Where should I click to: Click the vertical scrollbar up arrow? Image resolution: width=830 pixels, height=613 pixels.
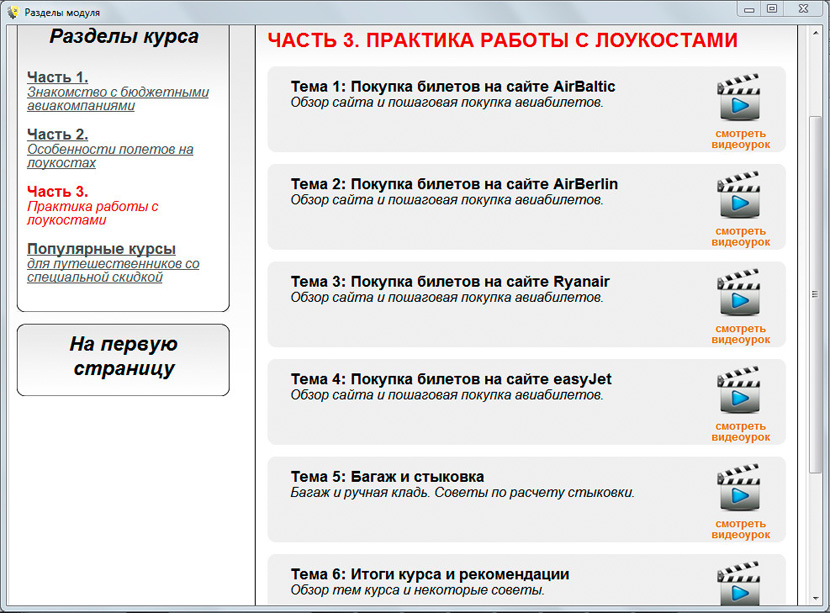click(815, 33)
